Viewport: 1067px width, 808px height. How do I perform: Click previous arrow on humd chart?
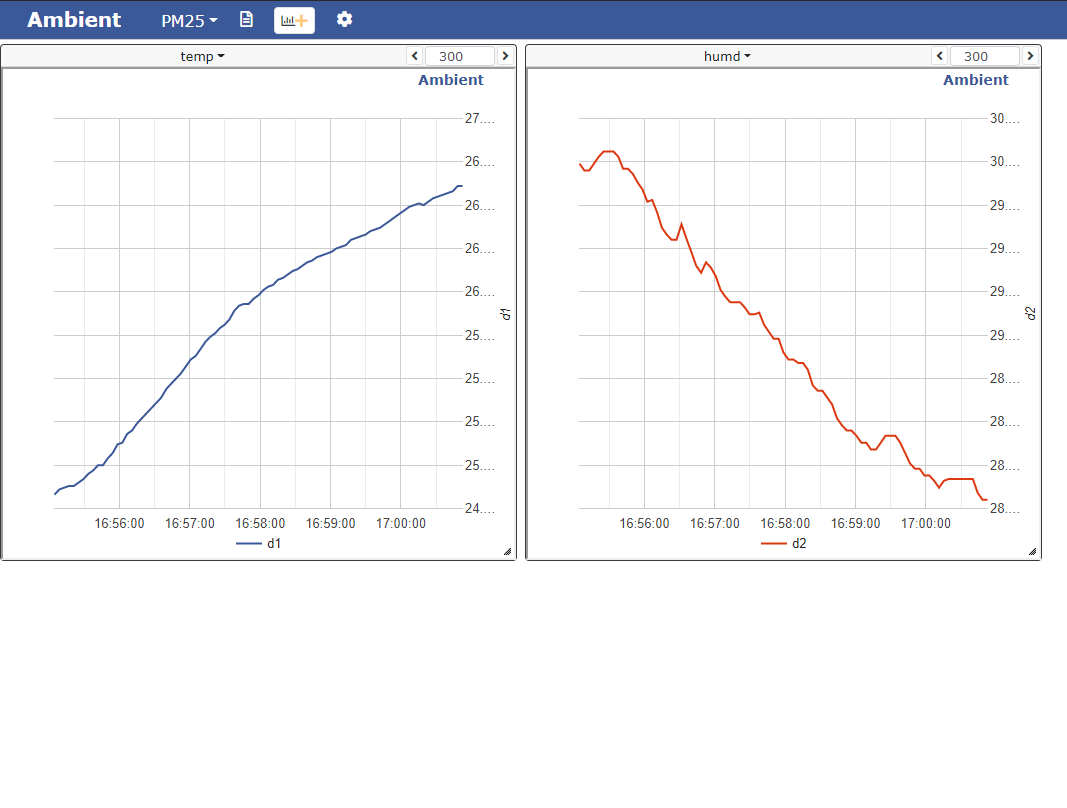click(x=939, y=56)
